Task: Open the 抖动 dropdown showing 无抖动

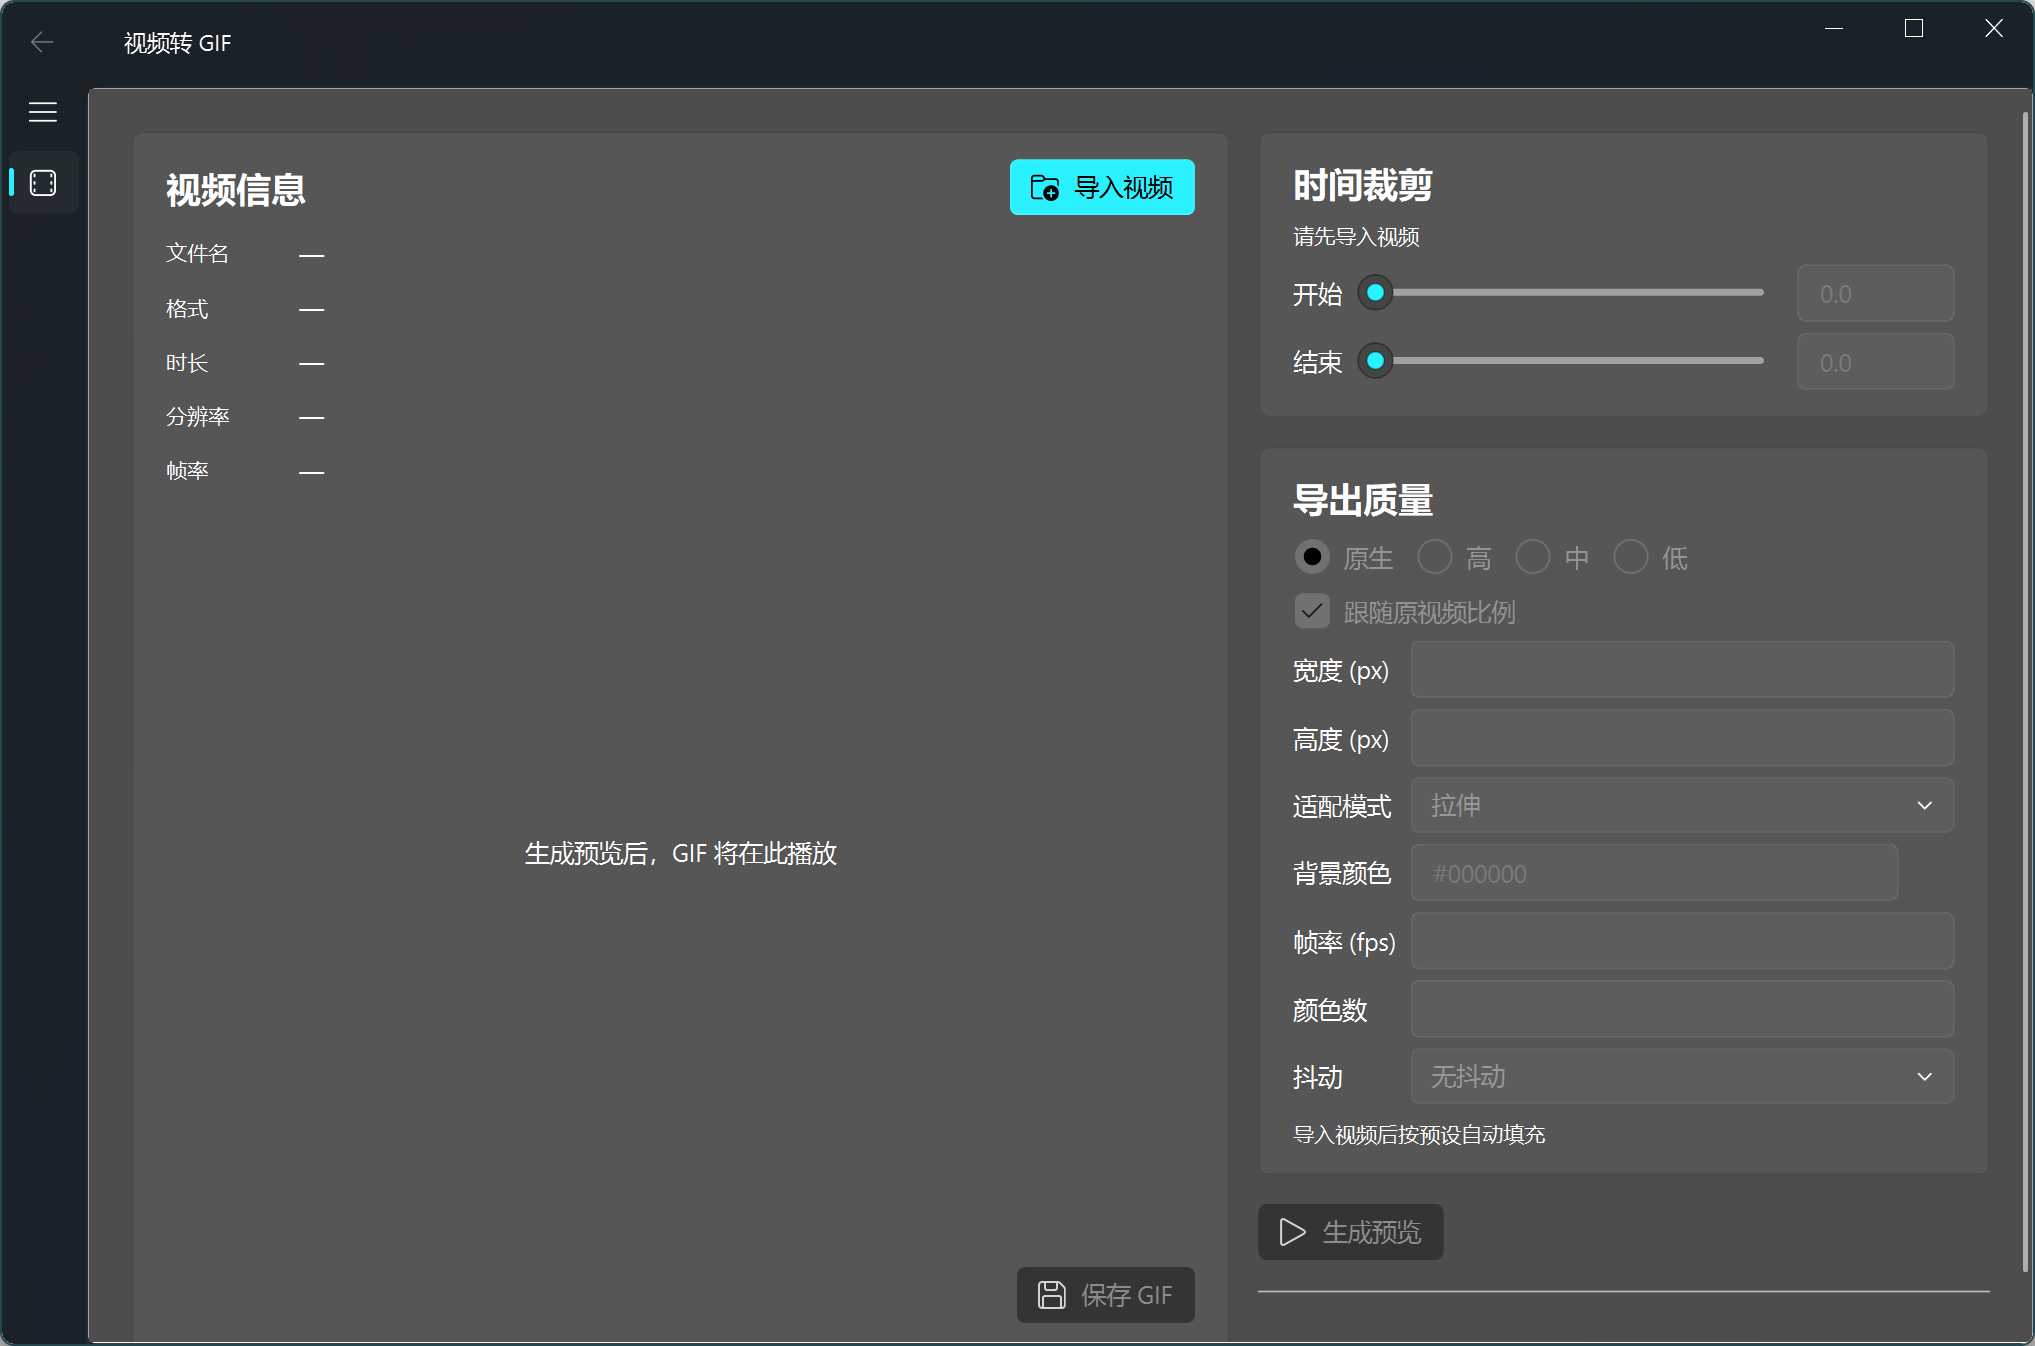Action: (1682, 1076)
